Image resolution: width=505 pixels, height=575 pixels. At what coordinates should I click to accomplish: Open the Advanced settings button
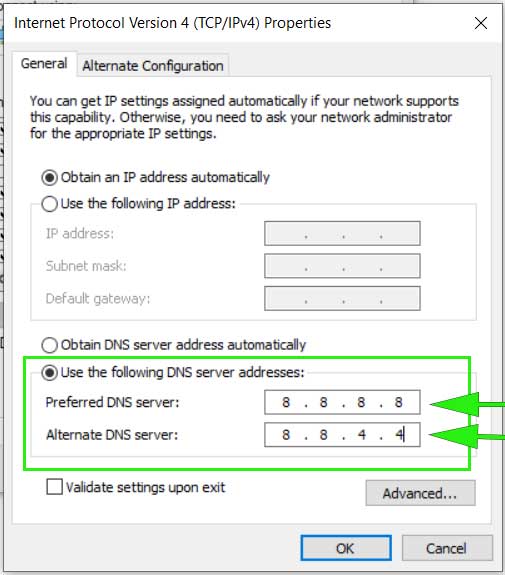click(420, 493)
